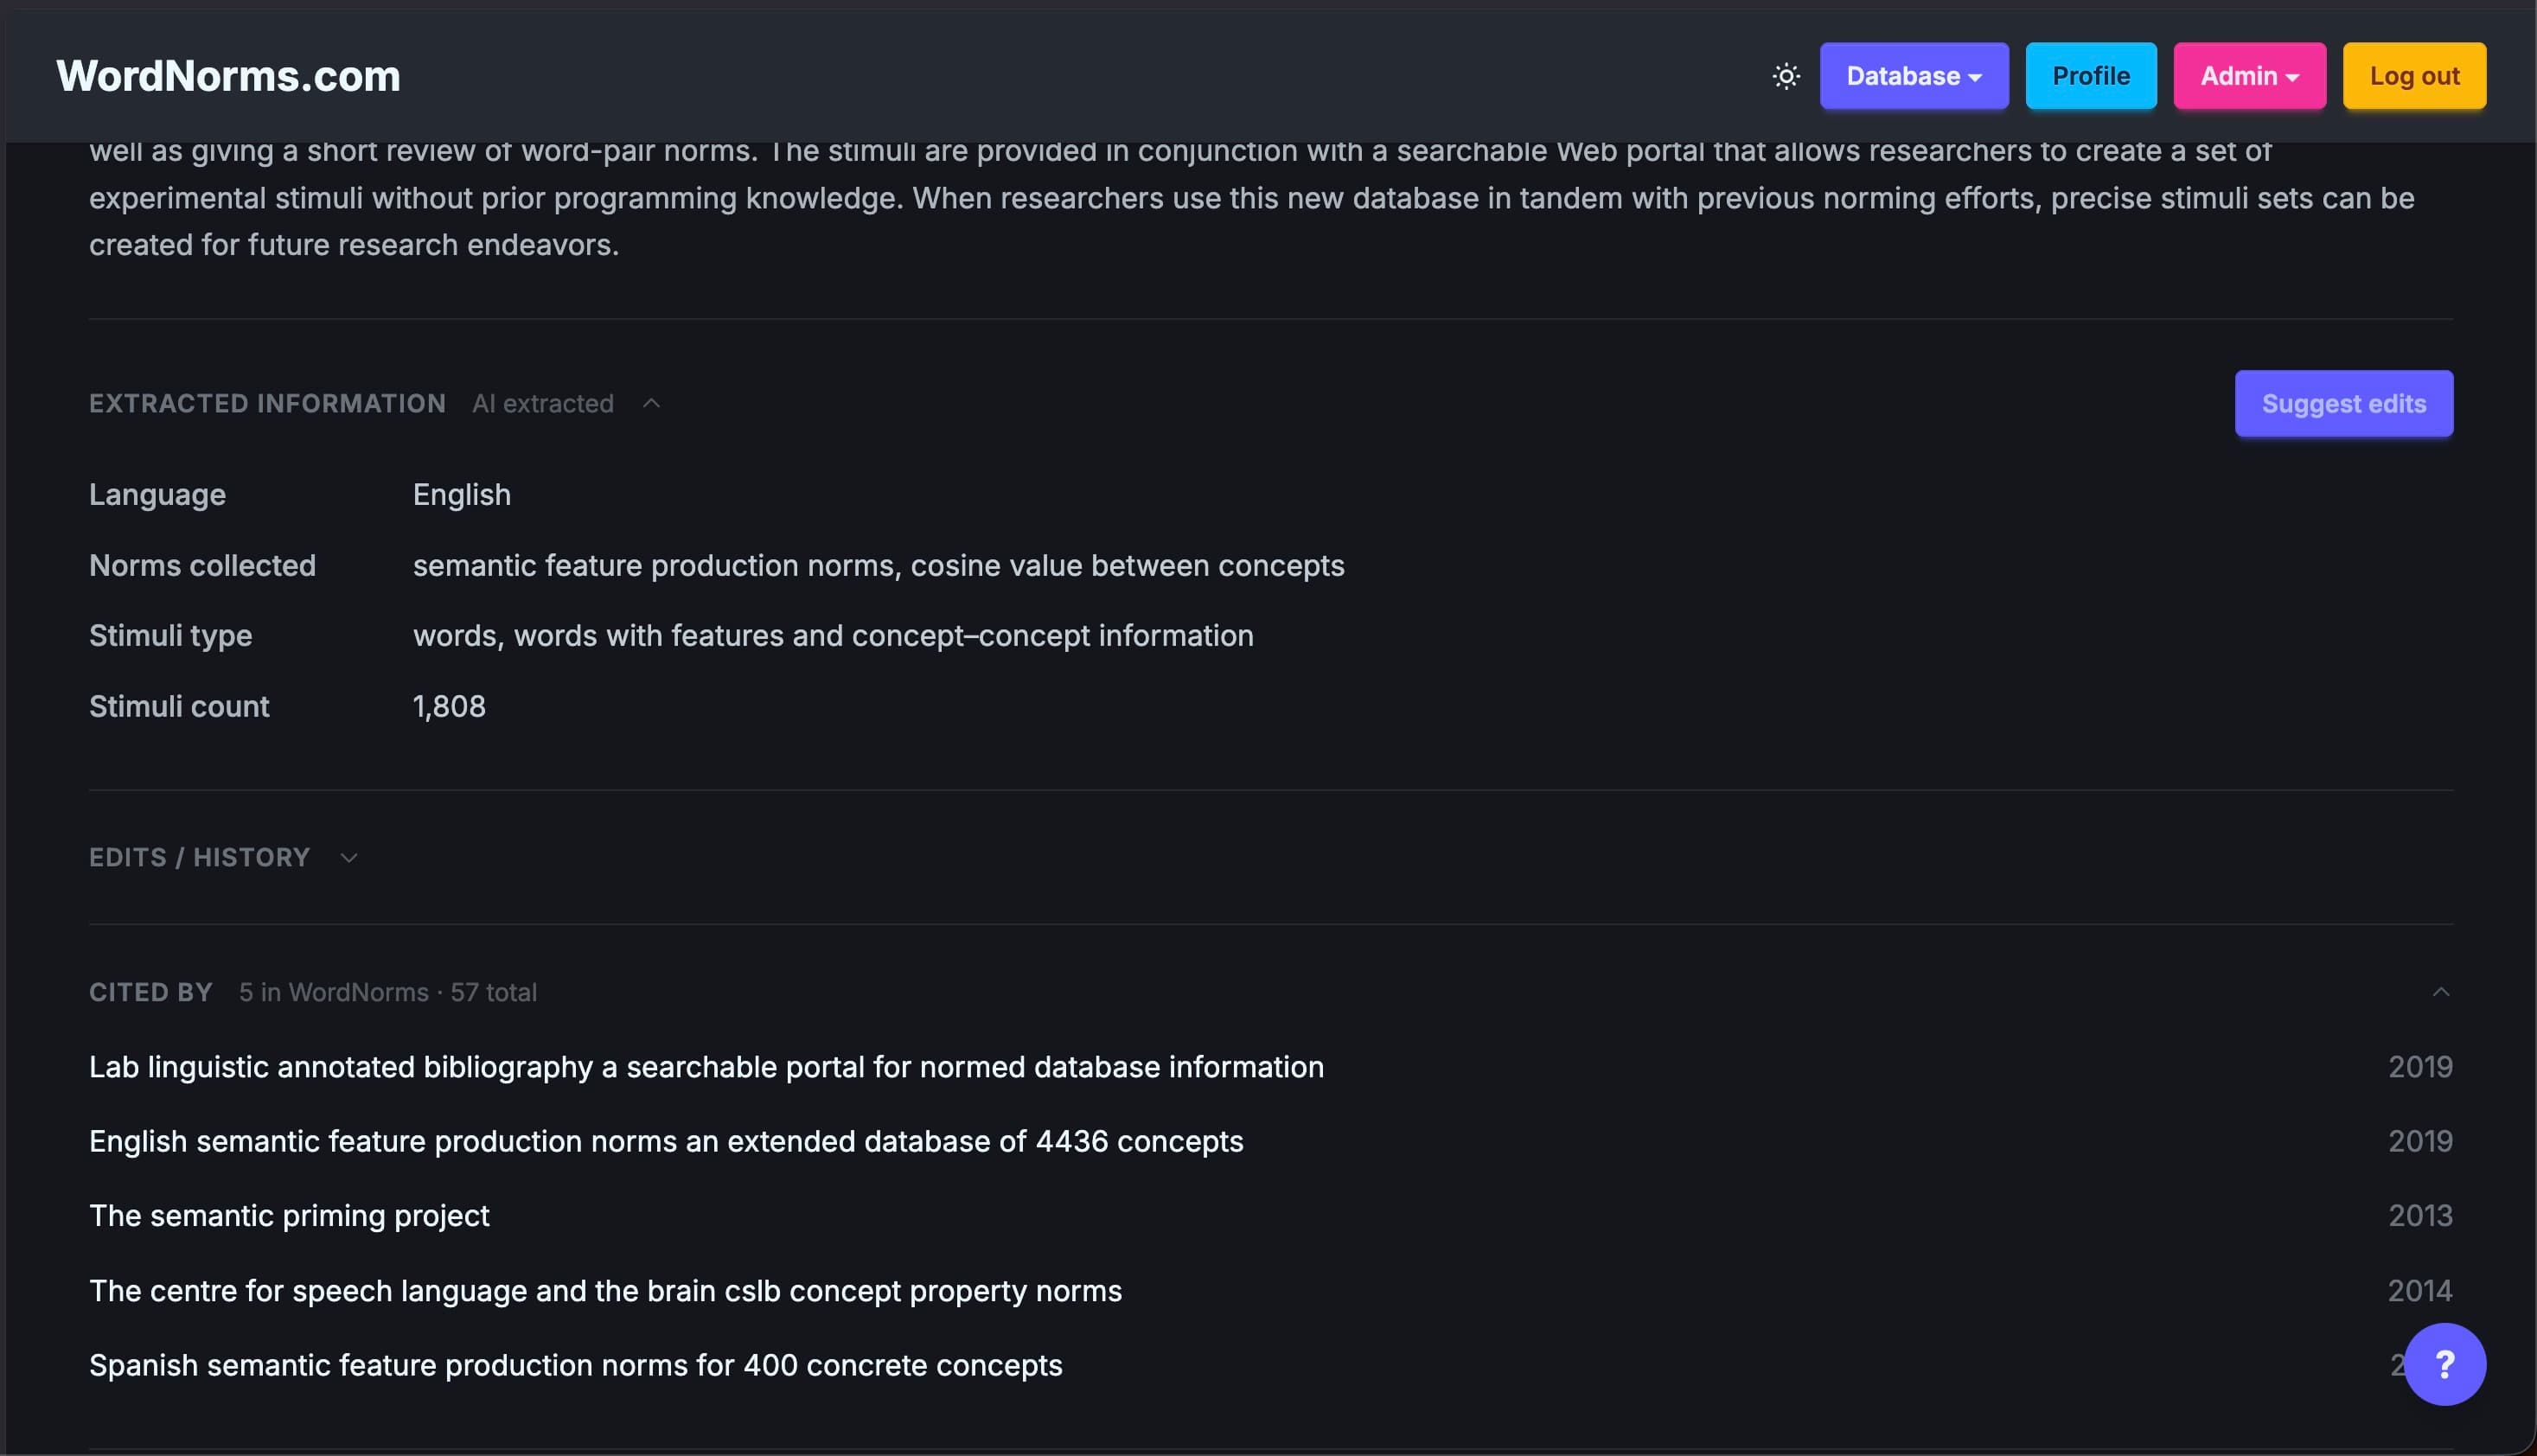Click the EXTRACTED INFORMATION heading
The width and height of the screenshot is (2537, 1456).
click(267, 403)
